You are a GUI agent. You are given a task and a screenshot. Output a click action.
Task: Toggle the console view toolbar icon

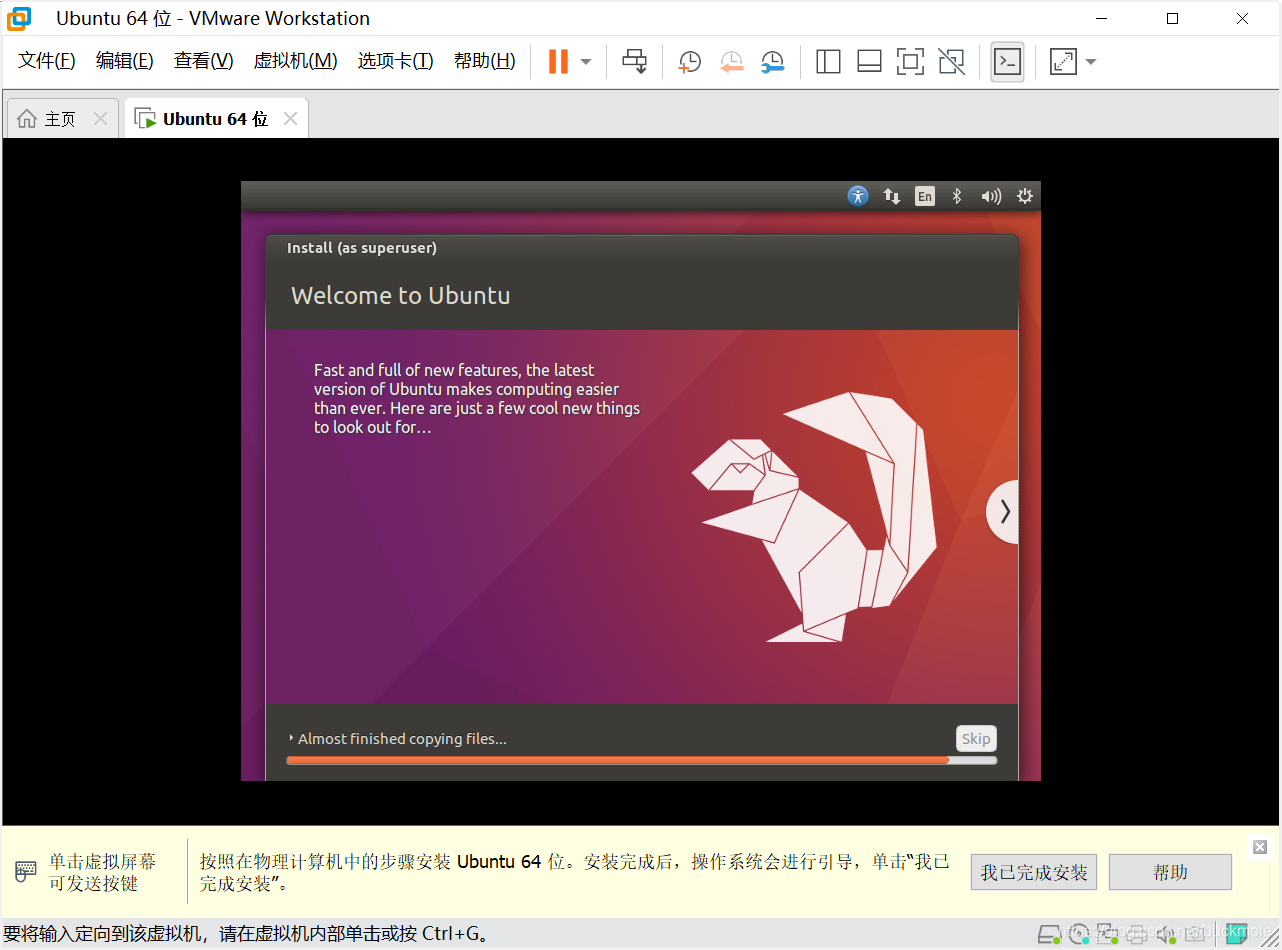[x=1007, y=62]
